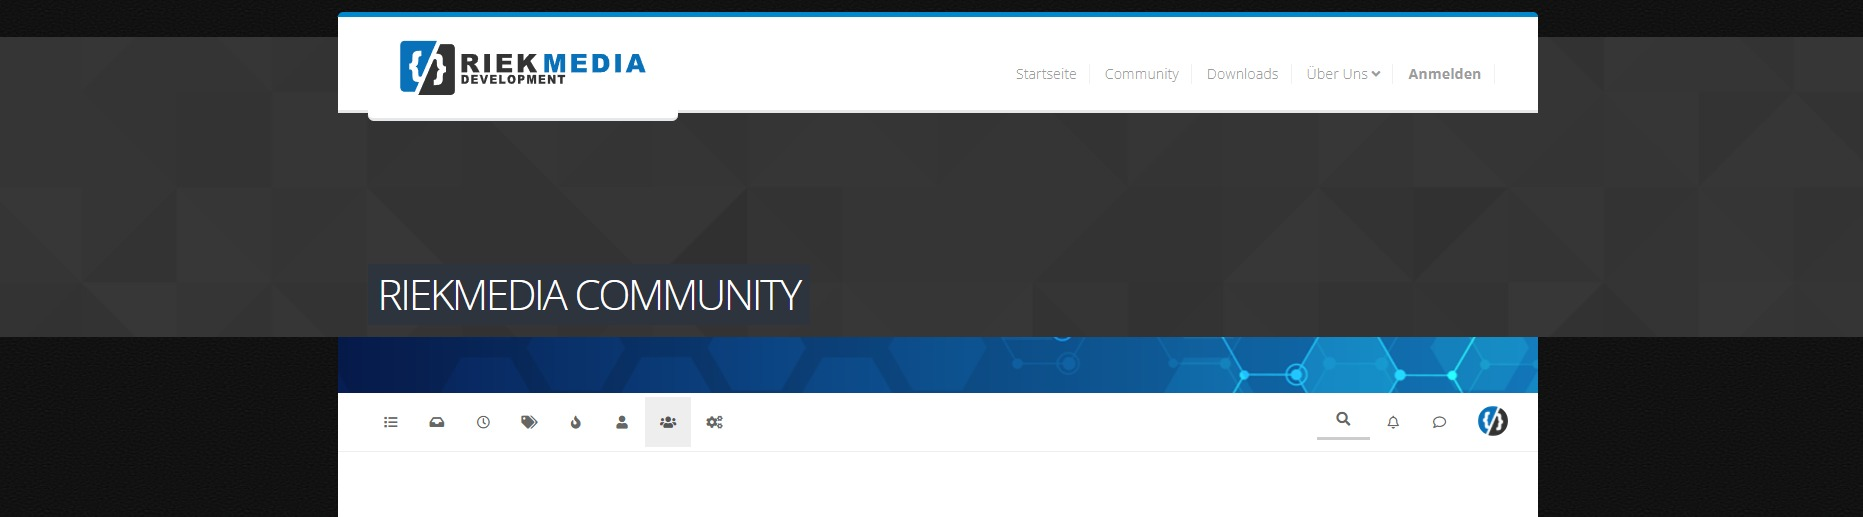Click the RiekMedia Development logo

coord(522,68)
